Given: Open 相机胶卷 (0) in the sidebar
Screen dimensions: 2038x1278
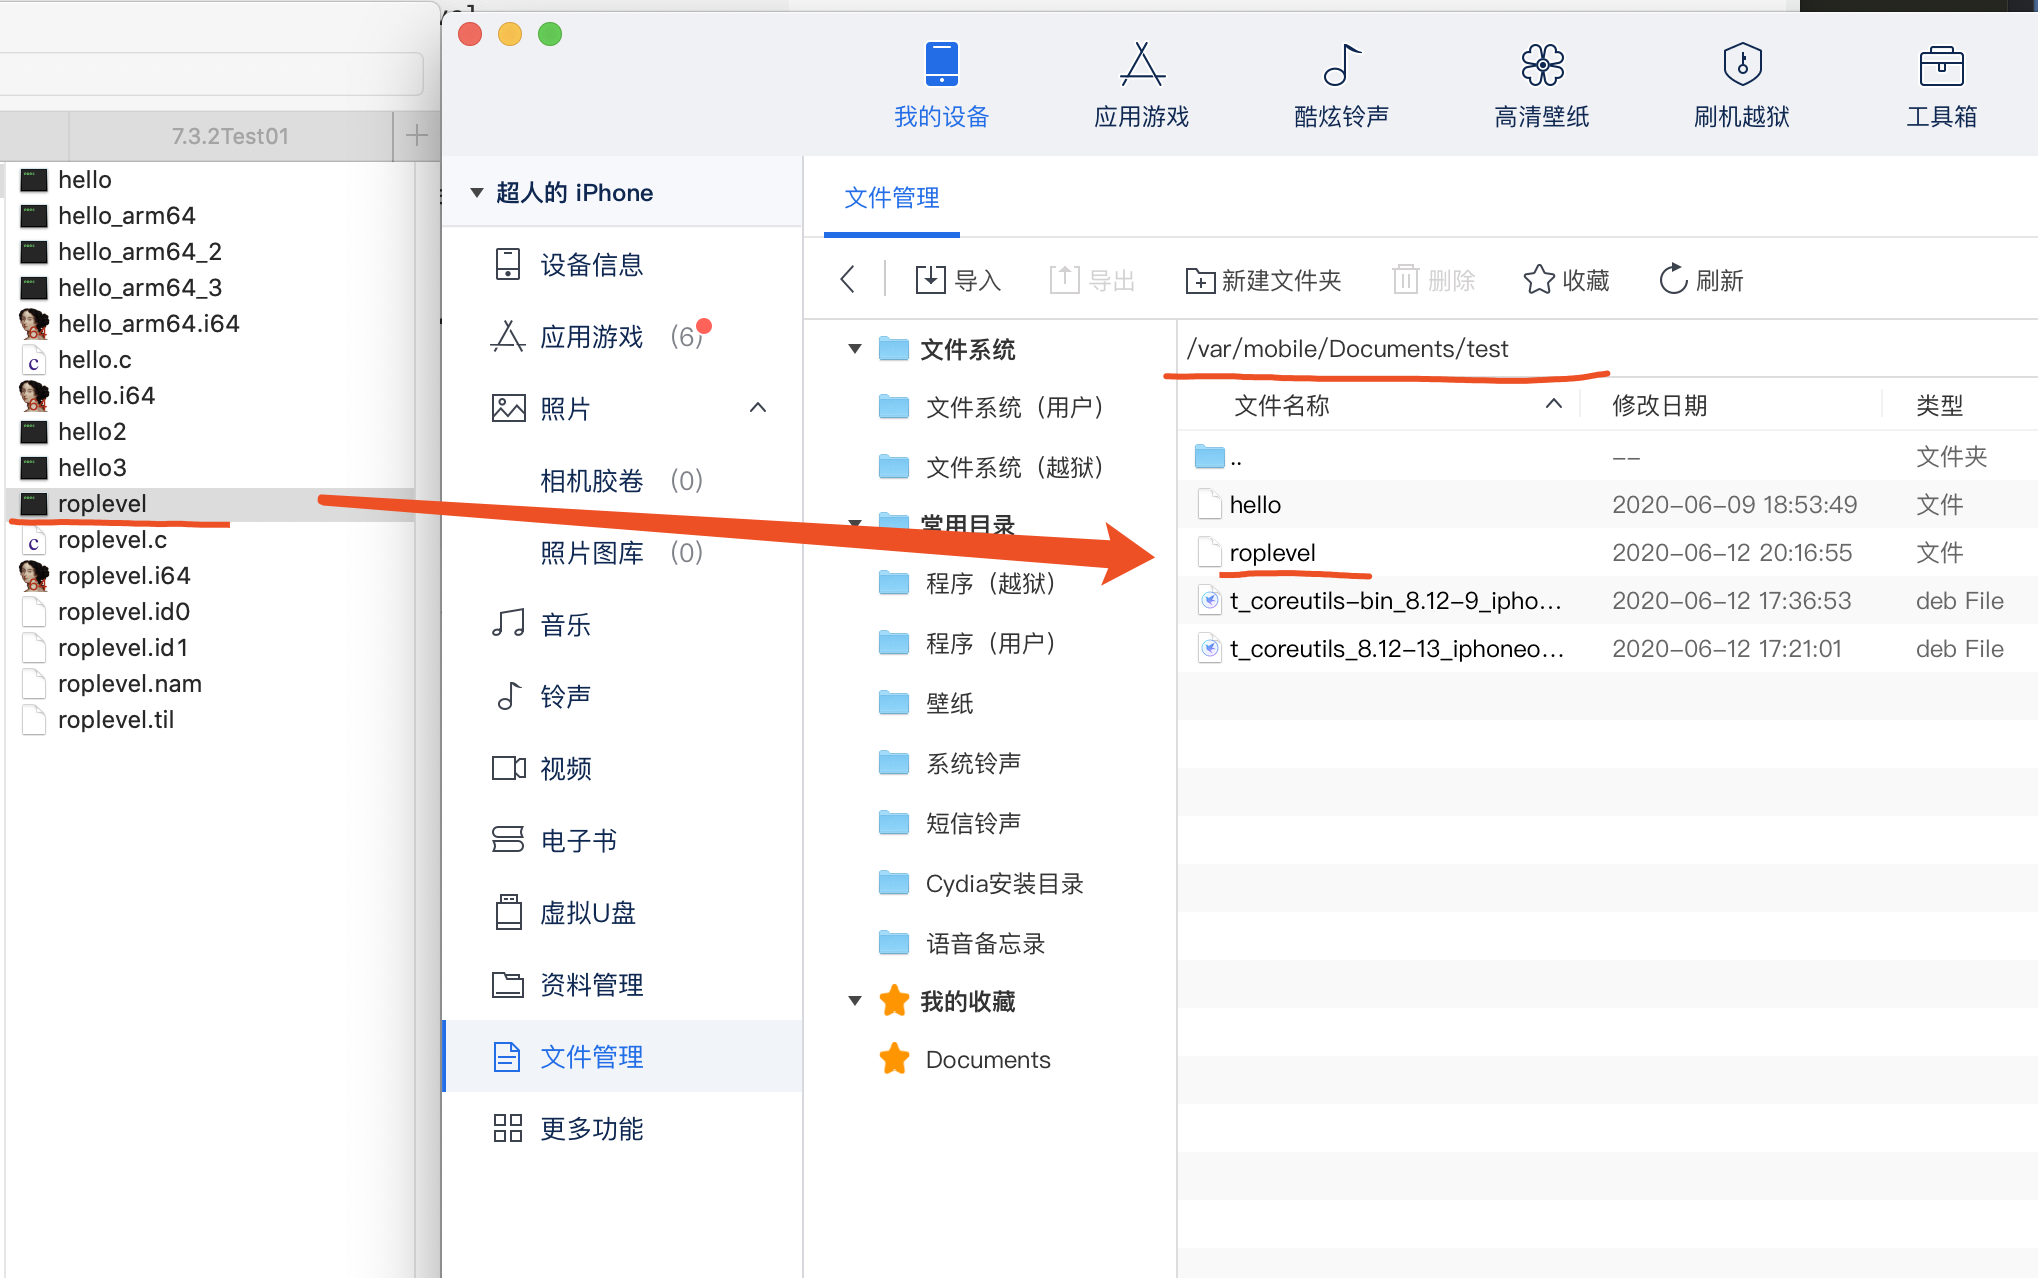Looking at the screenshot, I should pyautogui.click(x=622, y=480).
